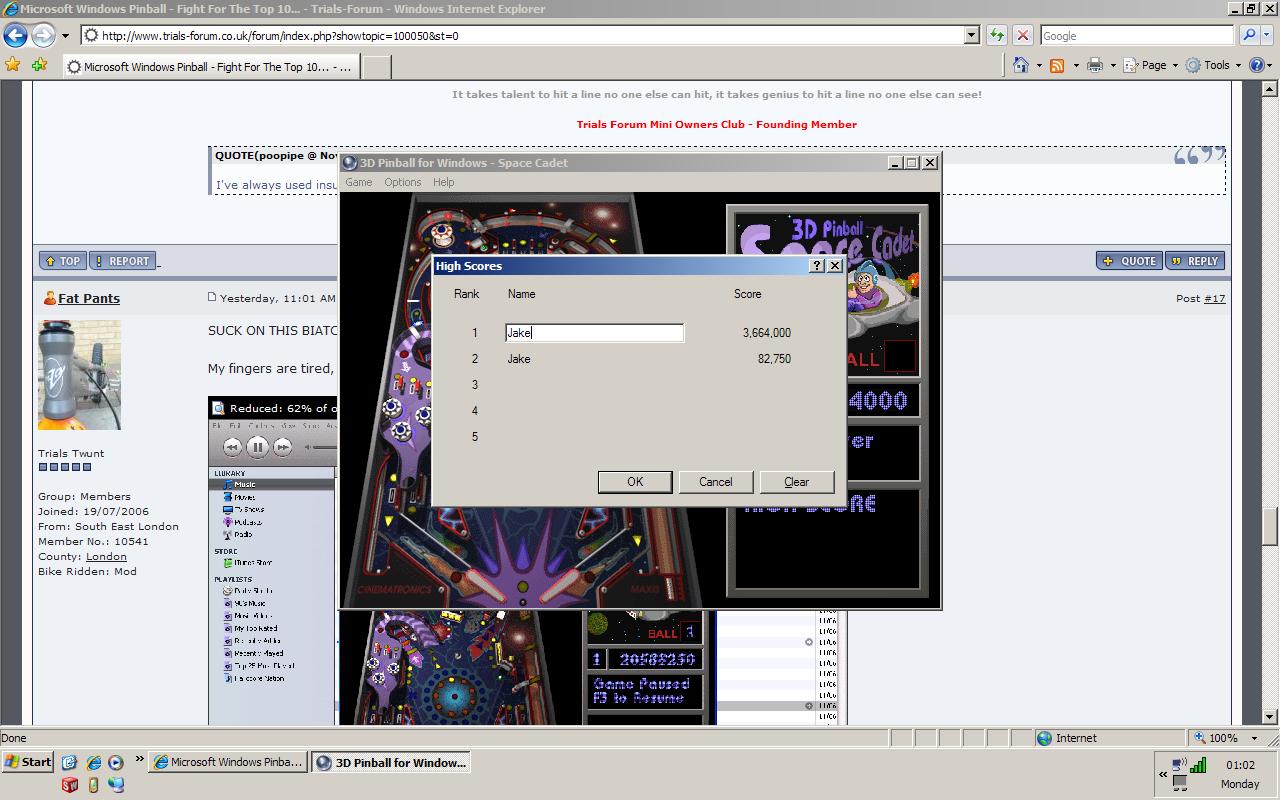Launch Internet Explorer from quick launch
This screenshot has height=800, width=1280.
(x=93, y=762)
